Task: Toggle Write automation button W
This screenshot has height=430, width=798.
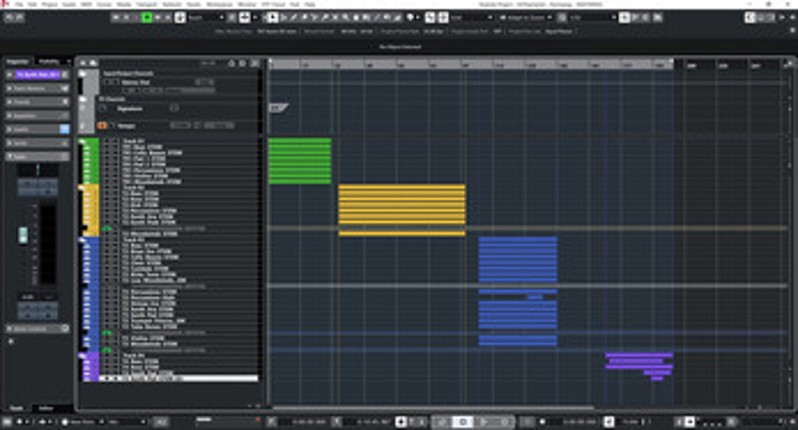Action: [158, 17]
